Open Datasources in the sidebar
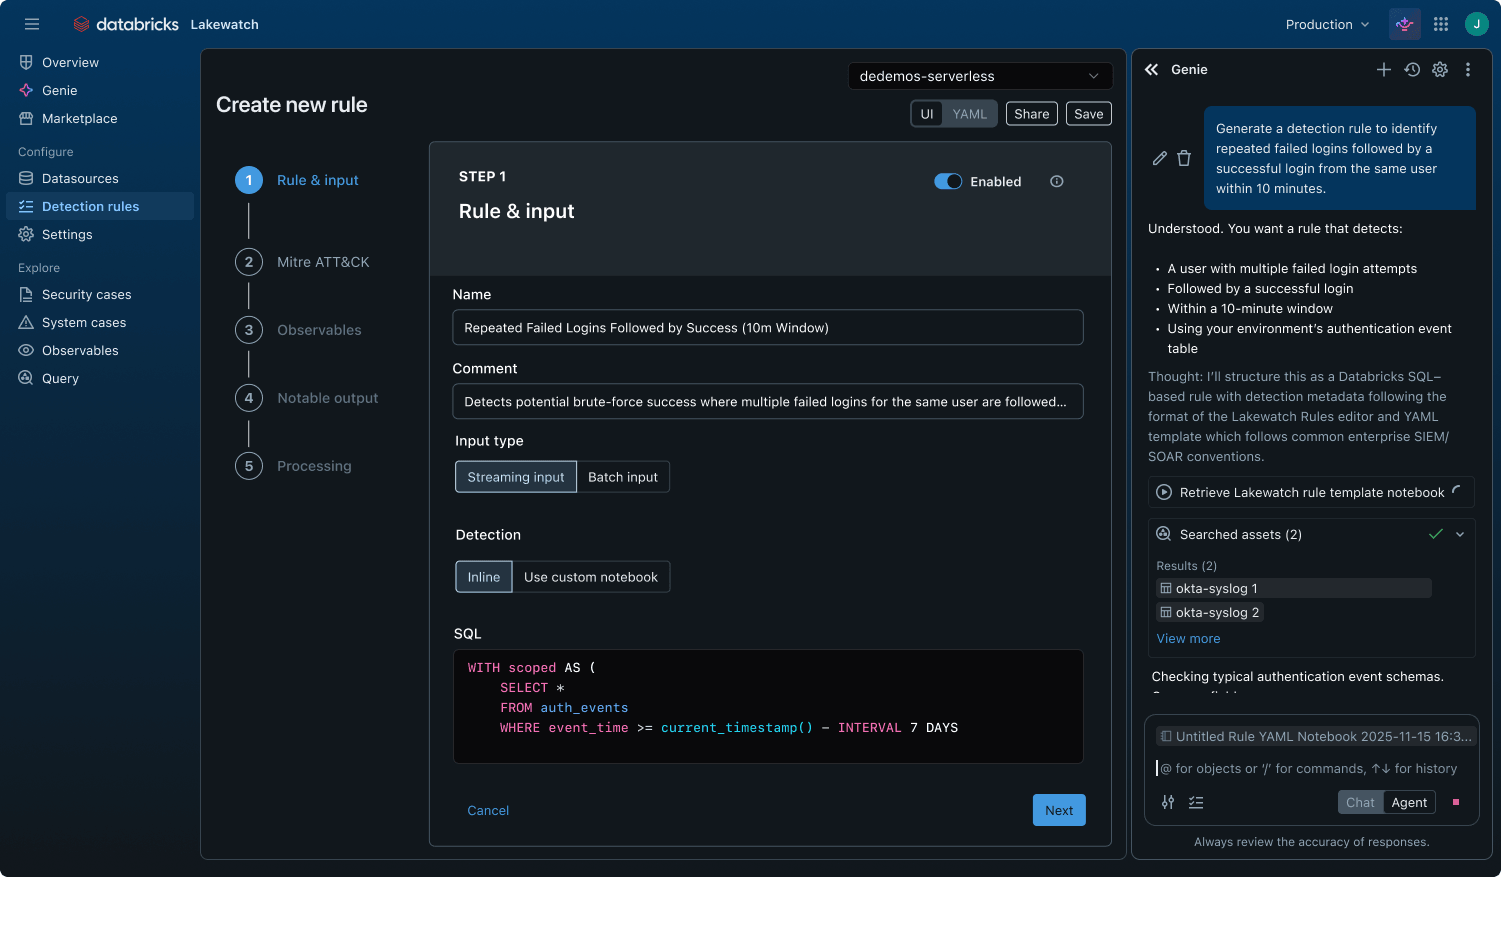This screenshot has height=946, width=1501. point(80,178)
